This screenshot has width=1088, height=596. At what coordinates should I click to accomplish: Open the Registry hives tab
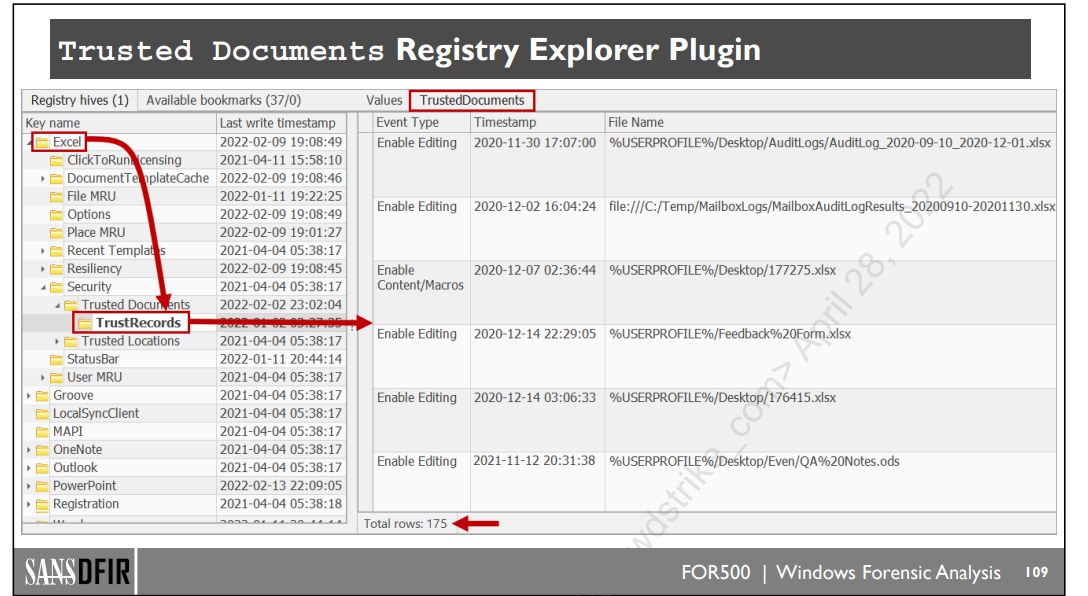[79, 100]
